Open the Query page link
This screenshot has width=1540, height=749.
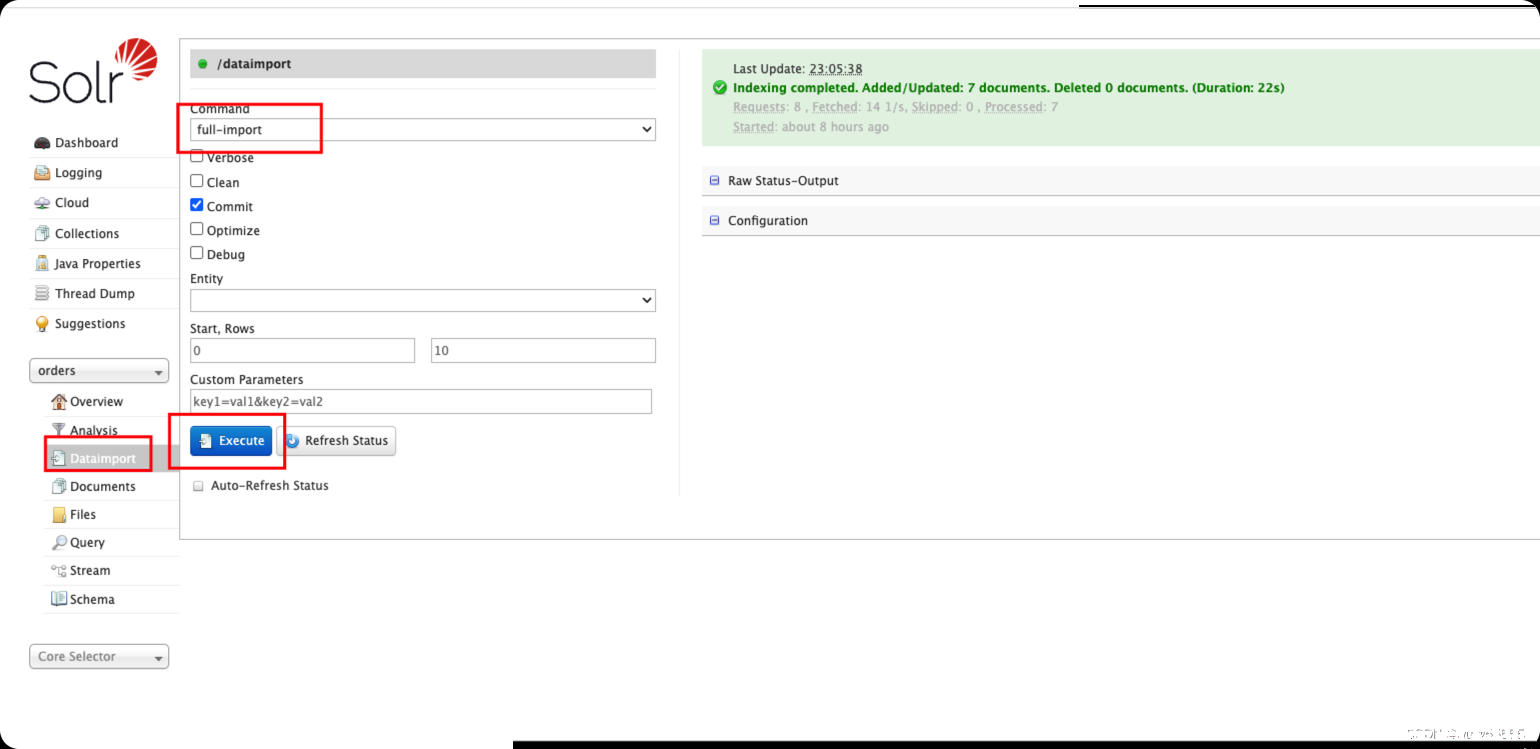tap(87, 542)
